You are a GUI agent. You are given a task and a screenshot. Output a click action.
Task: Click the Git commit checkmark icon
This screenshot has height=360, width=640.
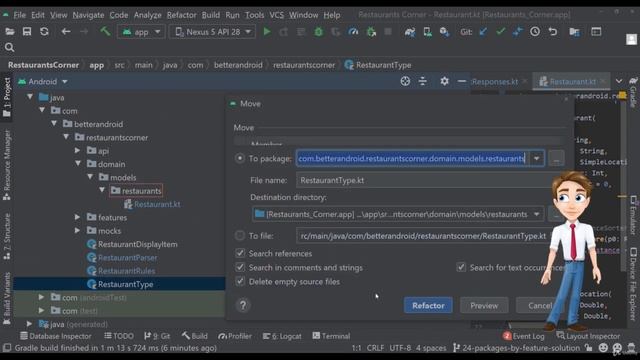pyautogui.click(x=501, y=31)
